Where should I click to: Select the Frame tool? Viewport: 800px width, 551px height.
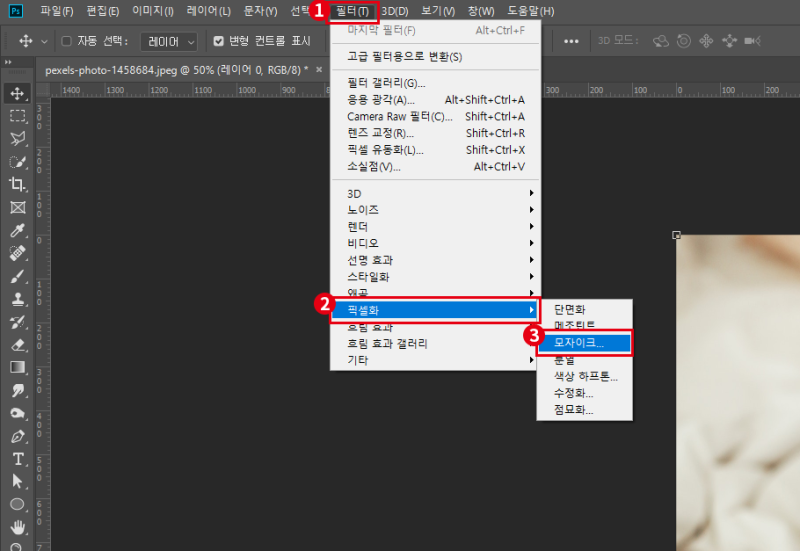tap(17, 207)
